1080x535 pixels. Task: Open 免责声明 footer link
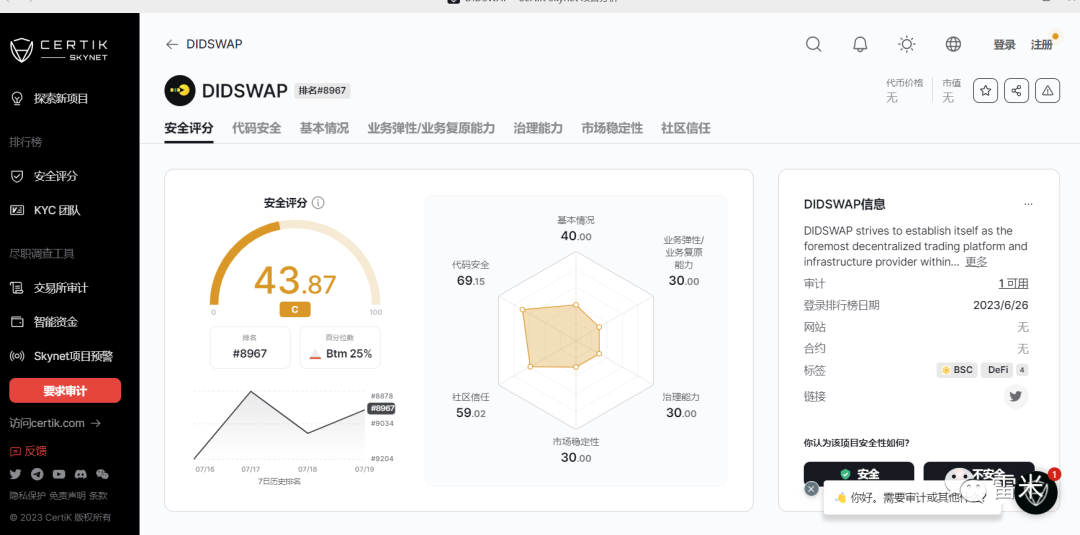(x=67, y=495)
